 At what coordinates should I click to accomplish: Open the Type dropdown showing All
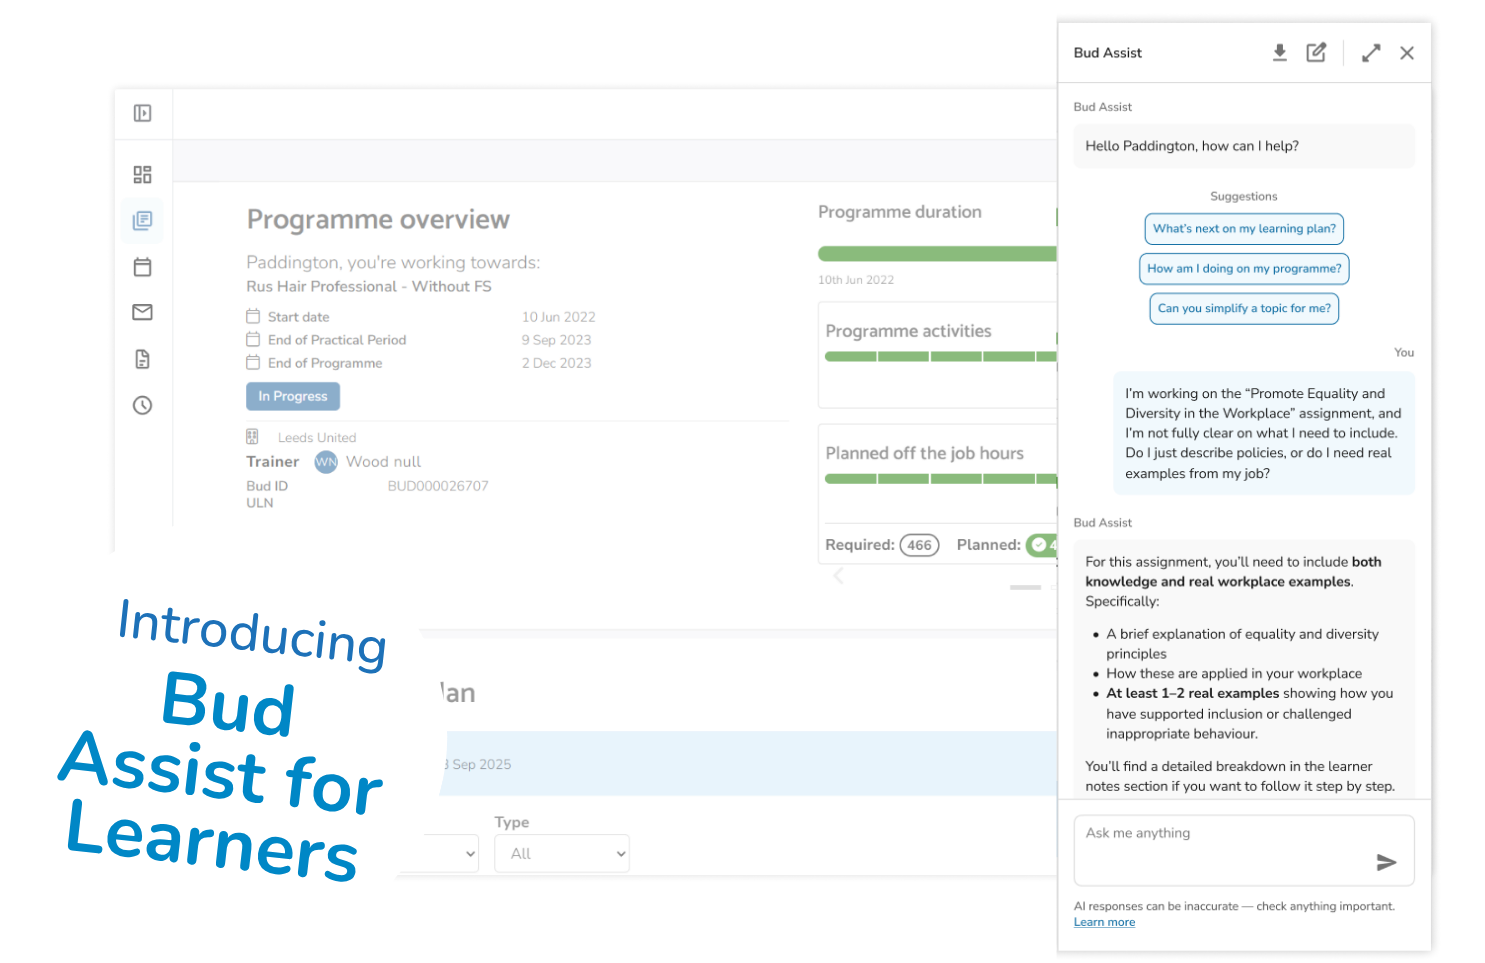[562, 854]
